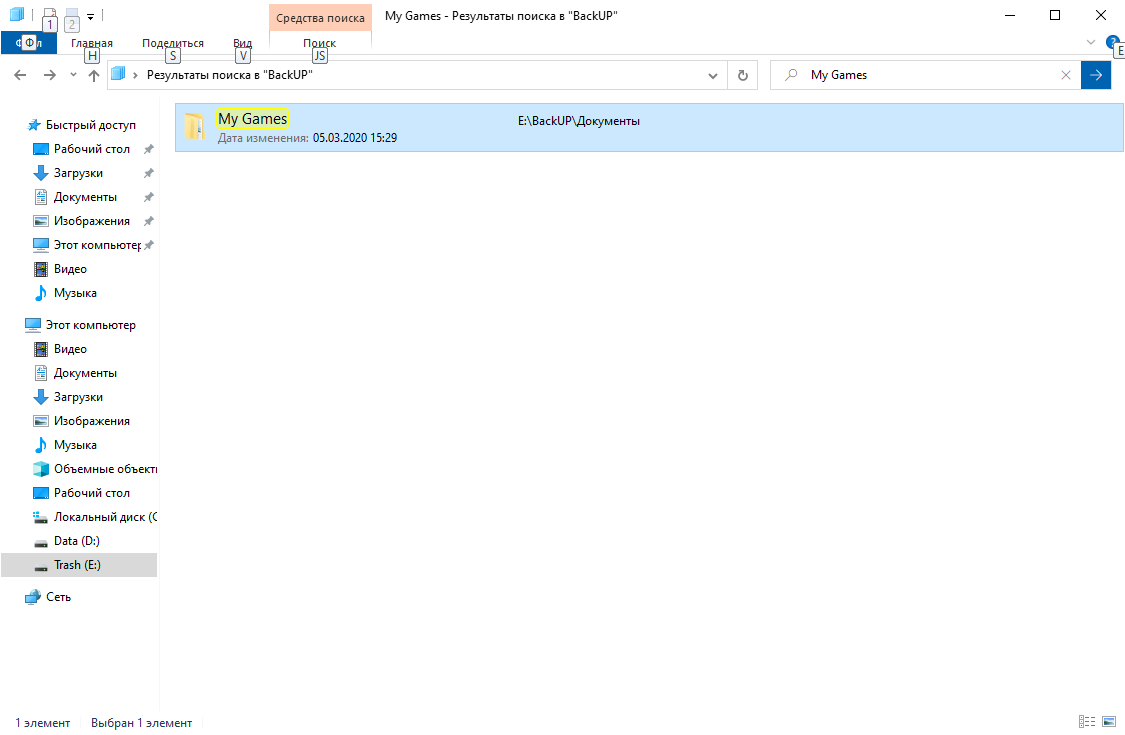The height and width of the screenshot is (735, 1125).
Task: Go forward with the right arrow
Action: click(x=50, y=75)
